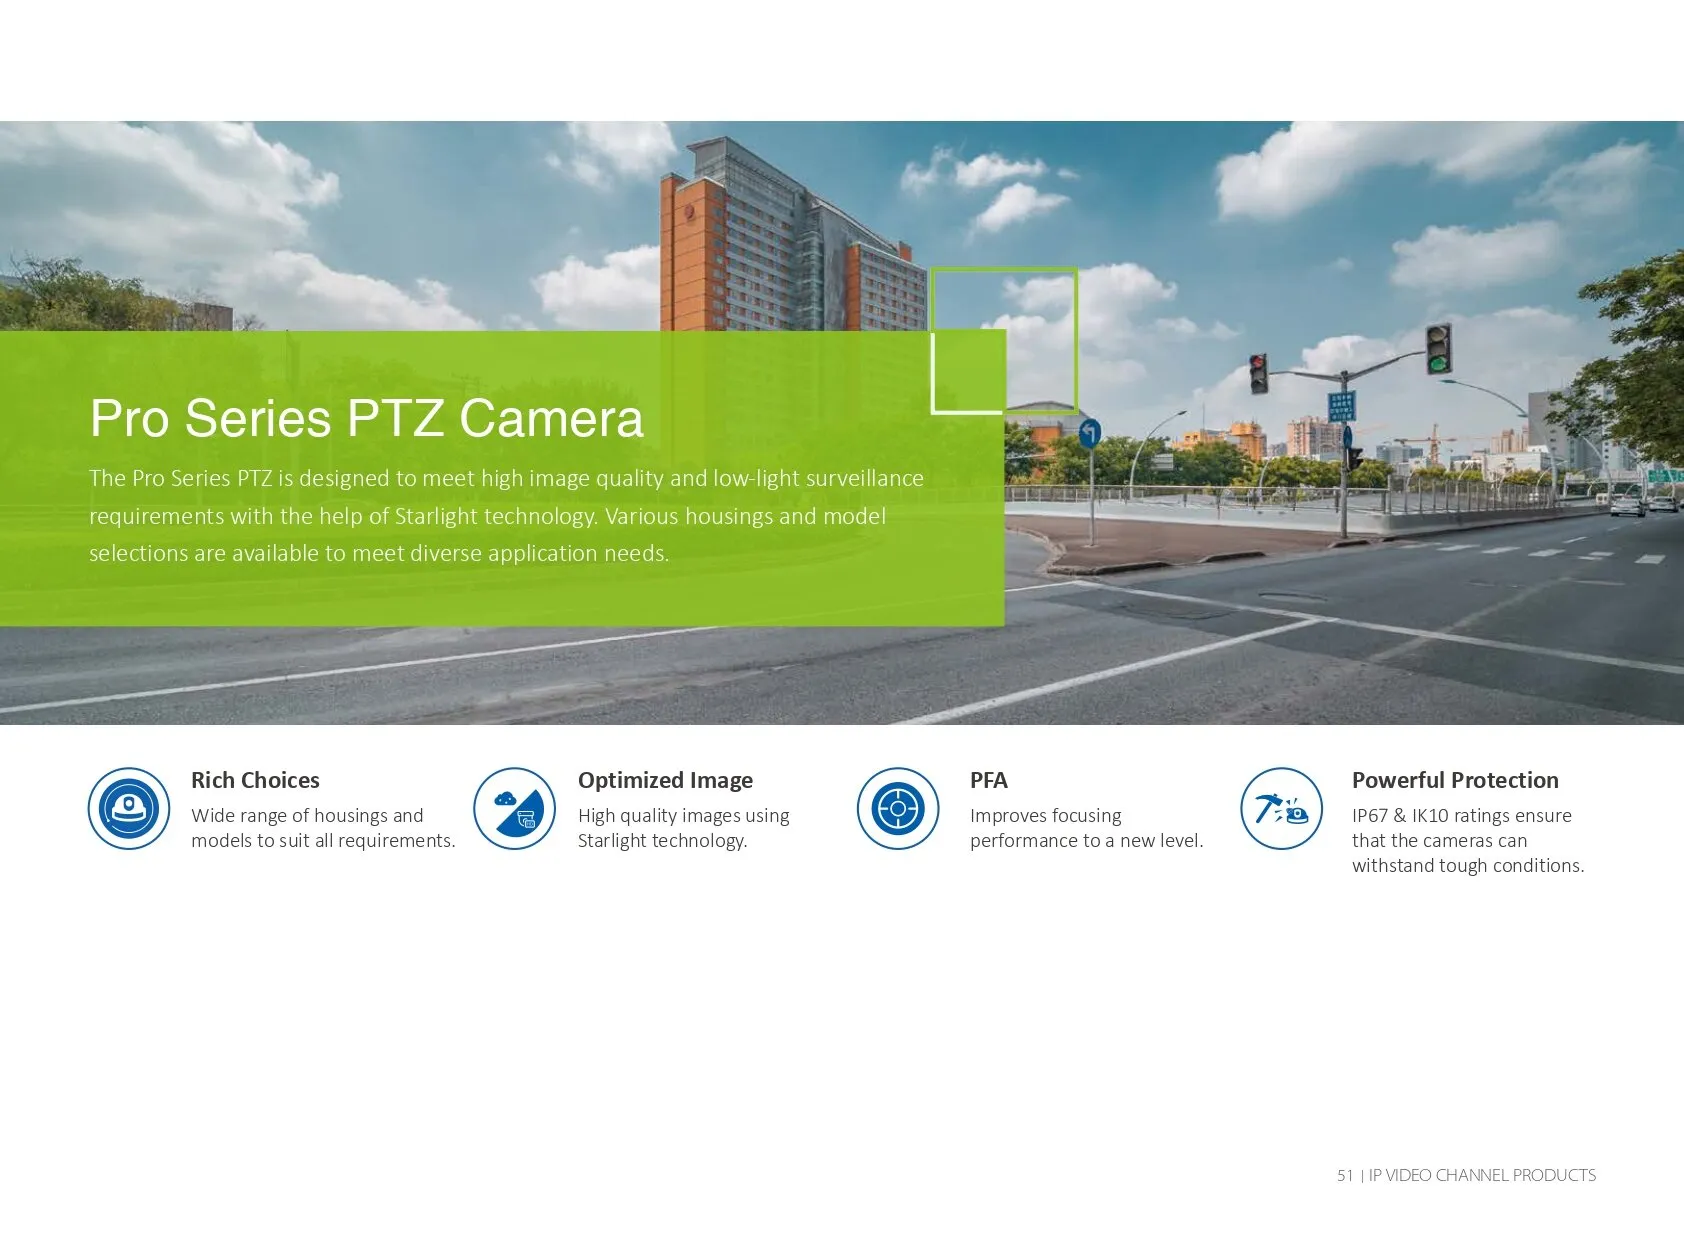
Task: Click text 'that the cameras can'
Action: [1440, 841]
